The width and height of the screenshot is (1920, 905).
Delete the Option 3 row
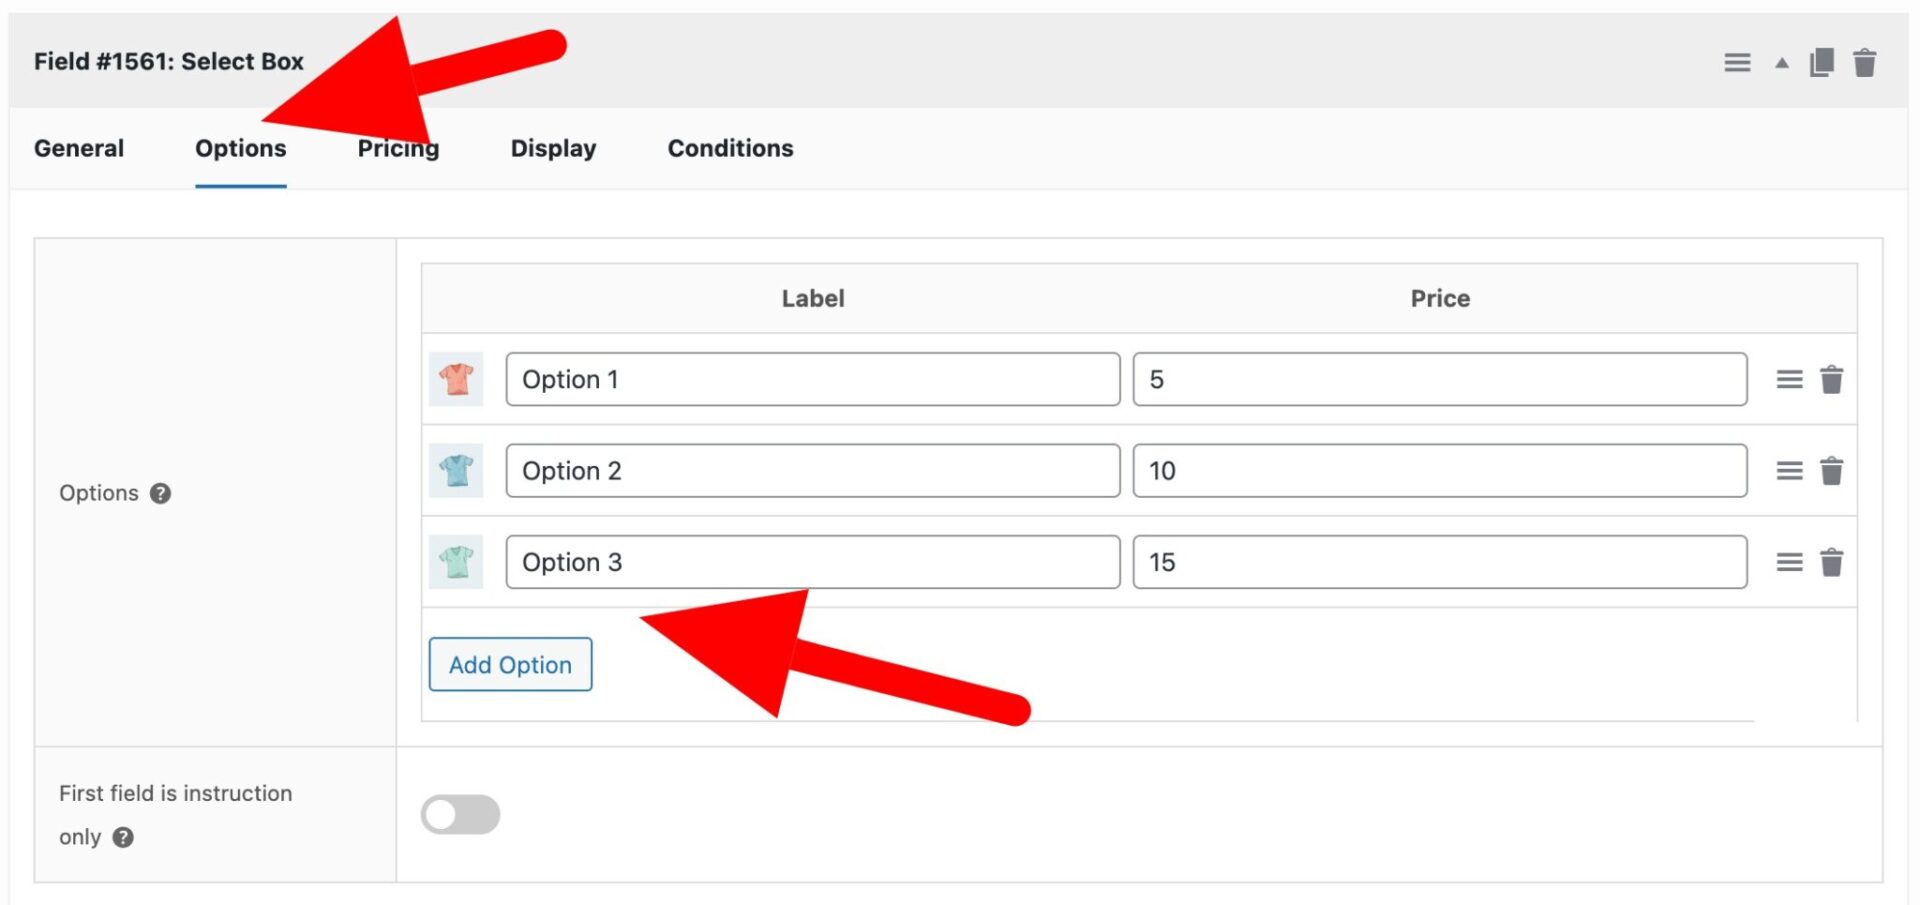1832,562
